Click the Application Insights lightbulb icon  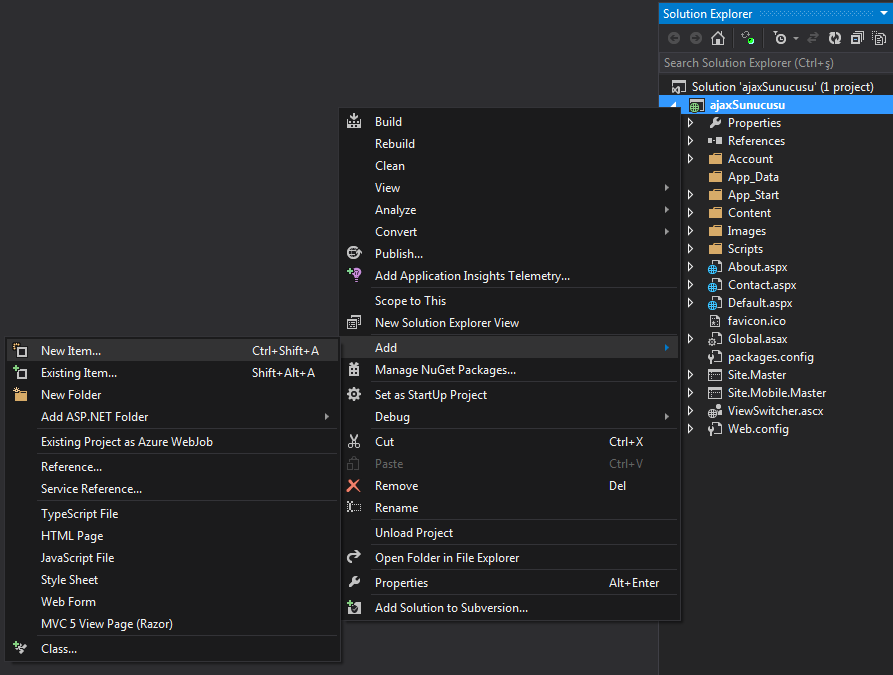(354, 275)
